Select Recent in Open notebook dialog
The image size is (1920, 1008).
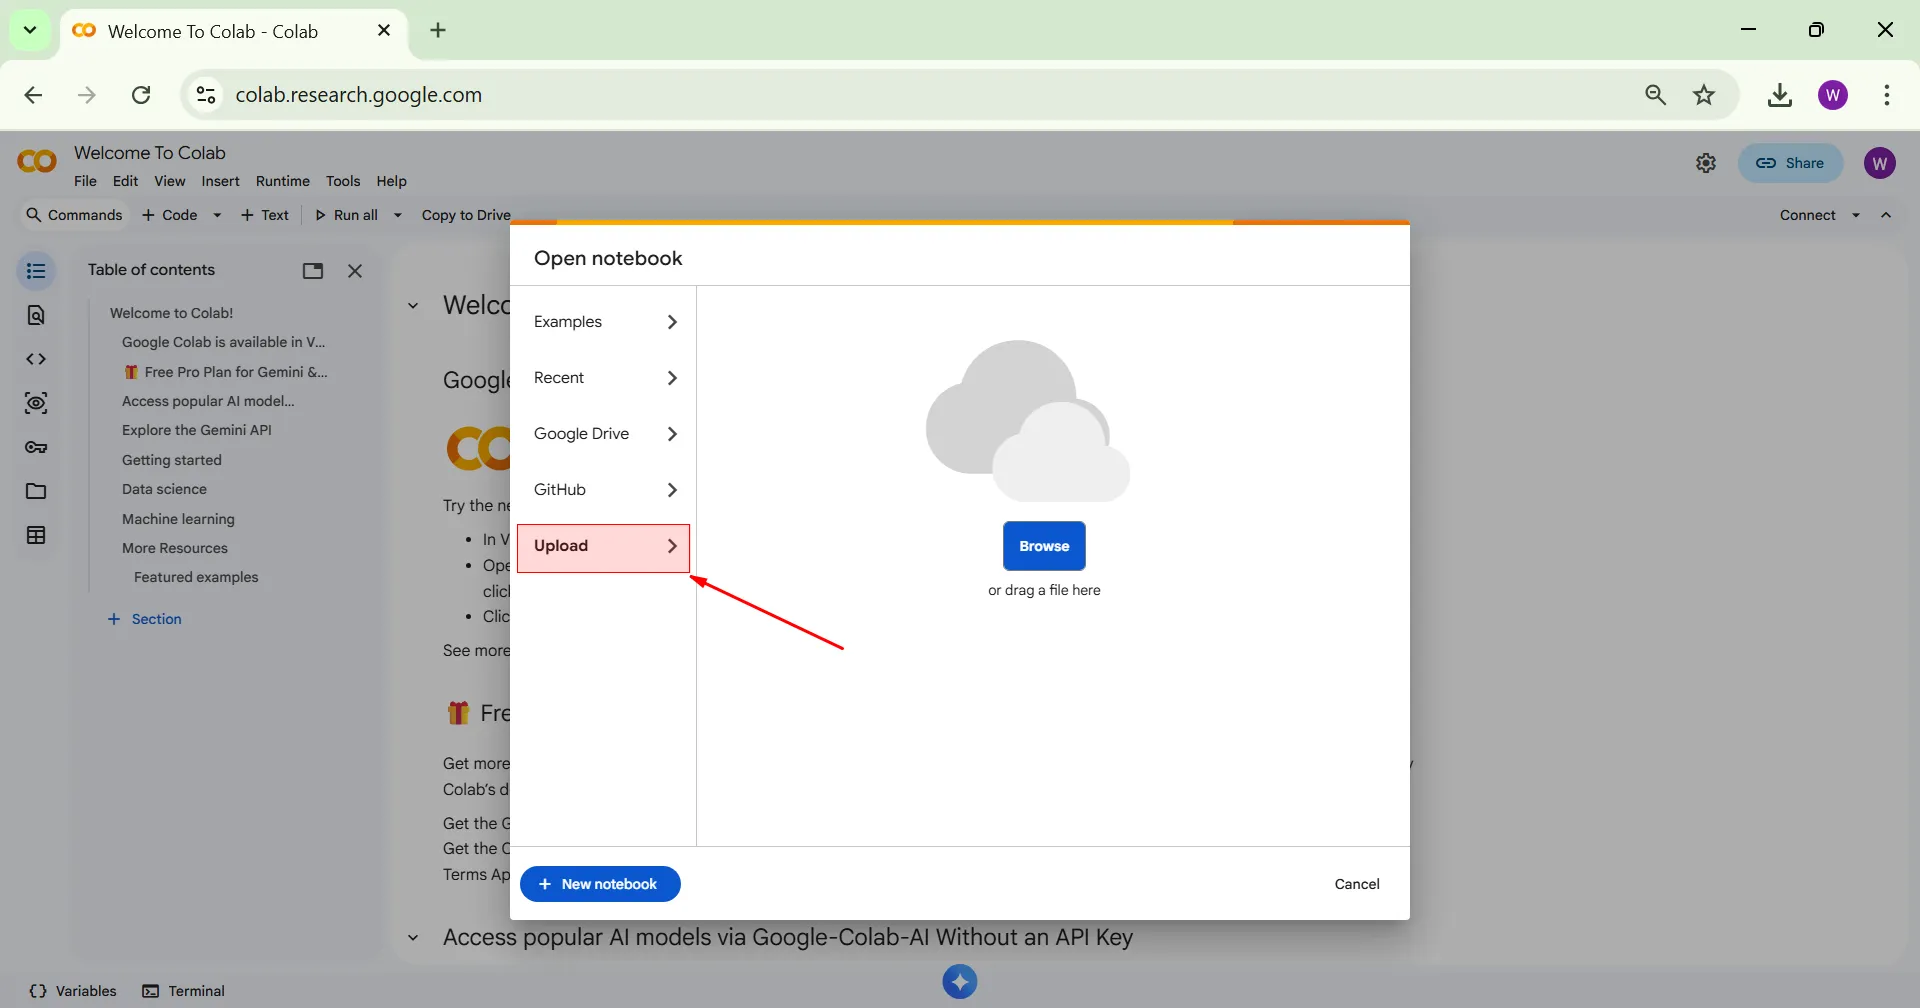[x=603, y=378]
